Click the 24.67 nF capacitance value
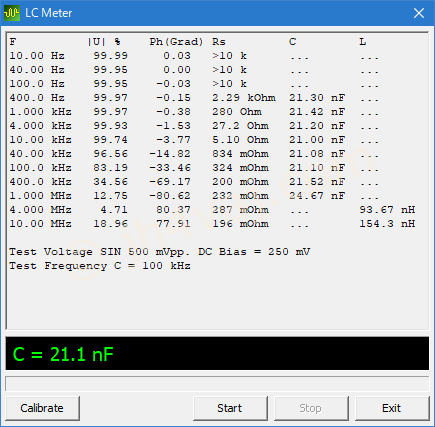 tap(317, 196)
